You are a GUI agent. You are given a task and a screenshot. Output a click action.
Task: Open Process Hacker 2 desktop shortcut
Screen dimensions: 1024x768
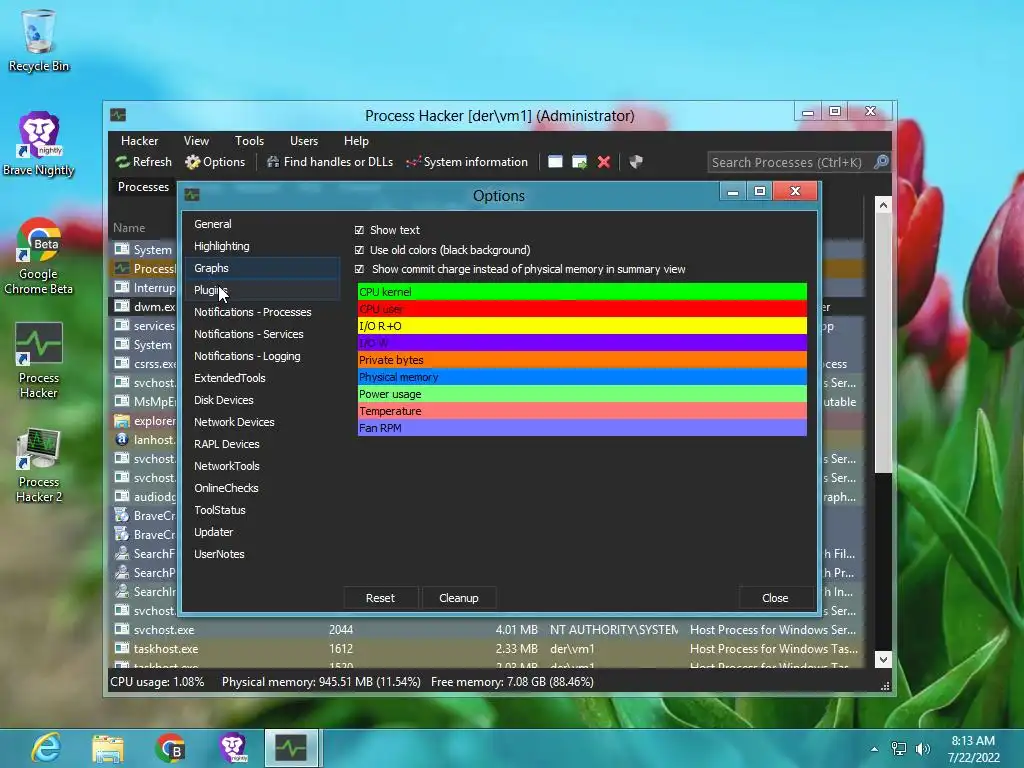tap(39, 465)
